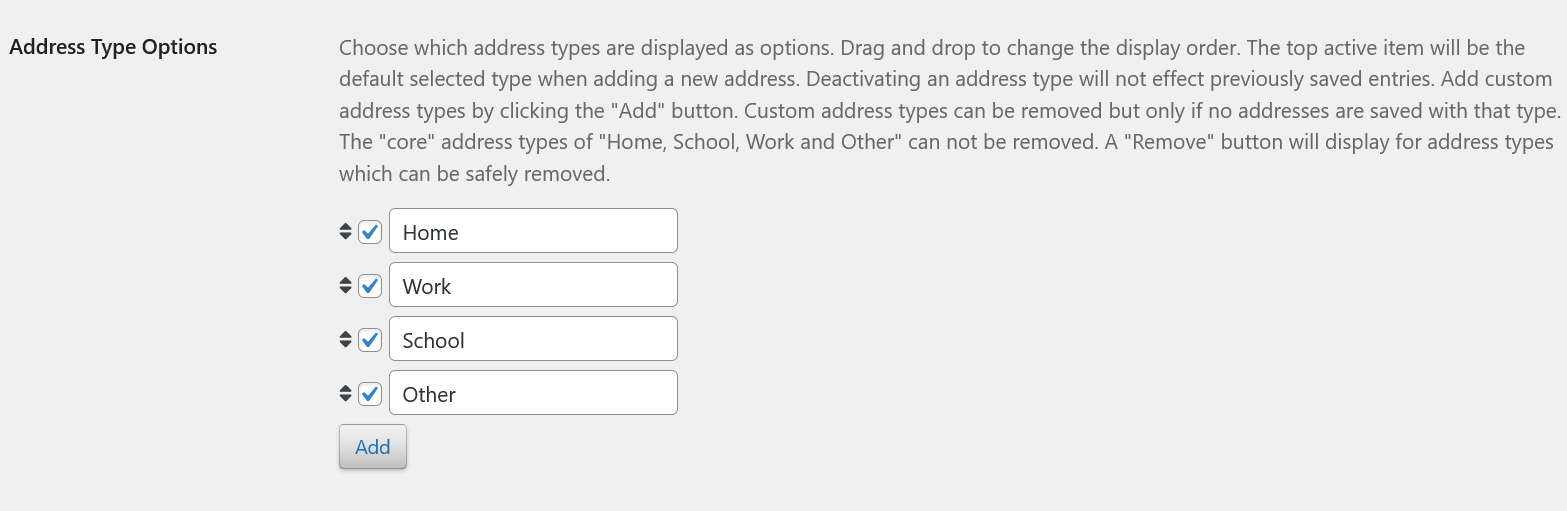Click right after the word Home in its field
Screen dimensions: 1567x511
tap(461, 232)
